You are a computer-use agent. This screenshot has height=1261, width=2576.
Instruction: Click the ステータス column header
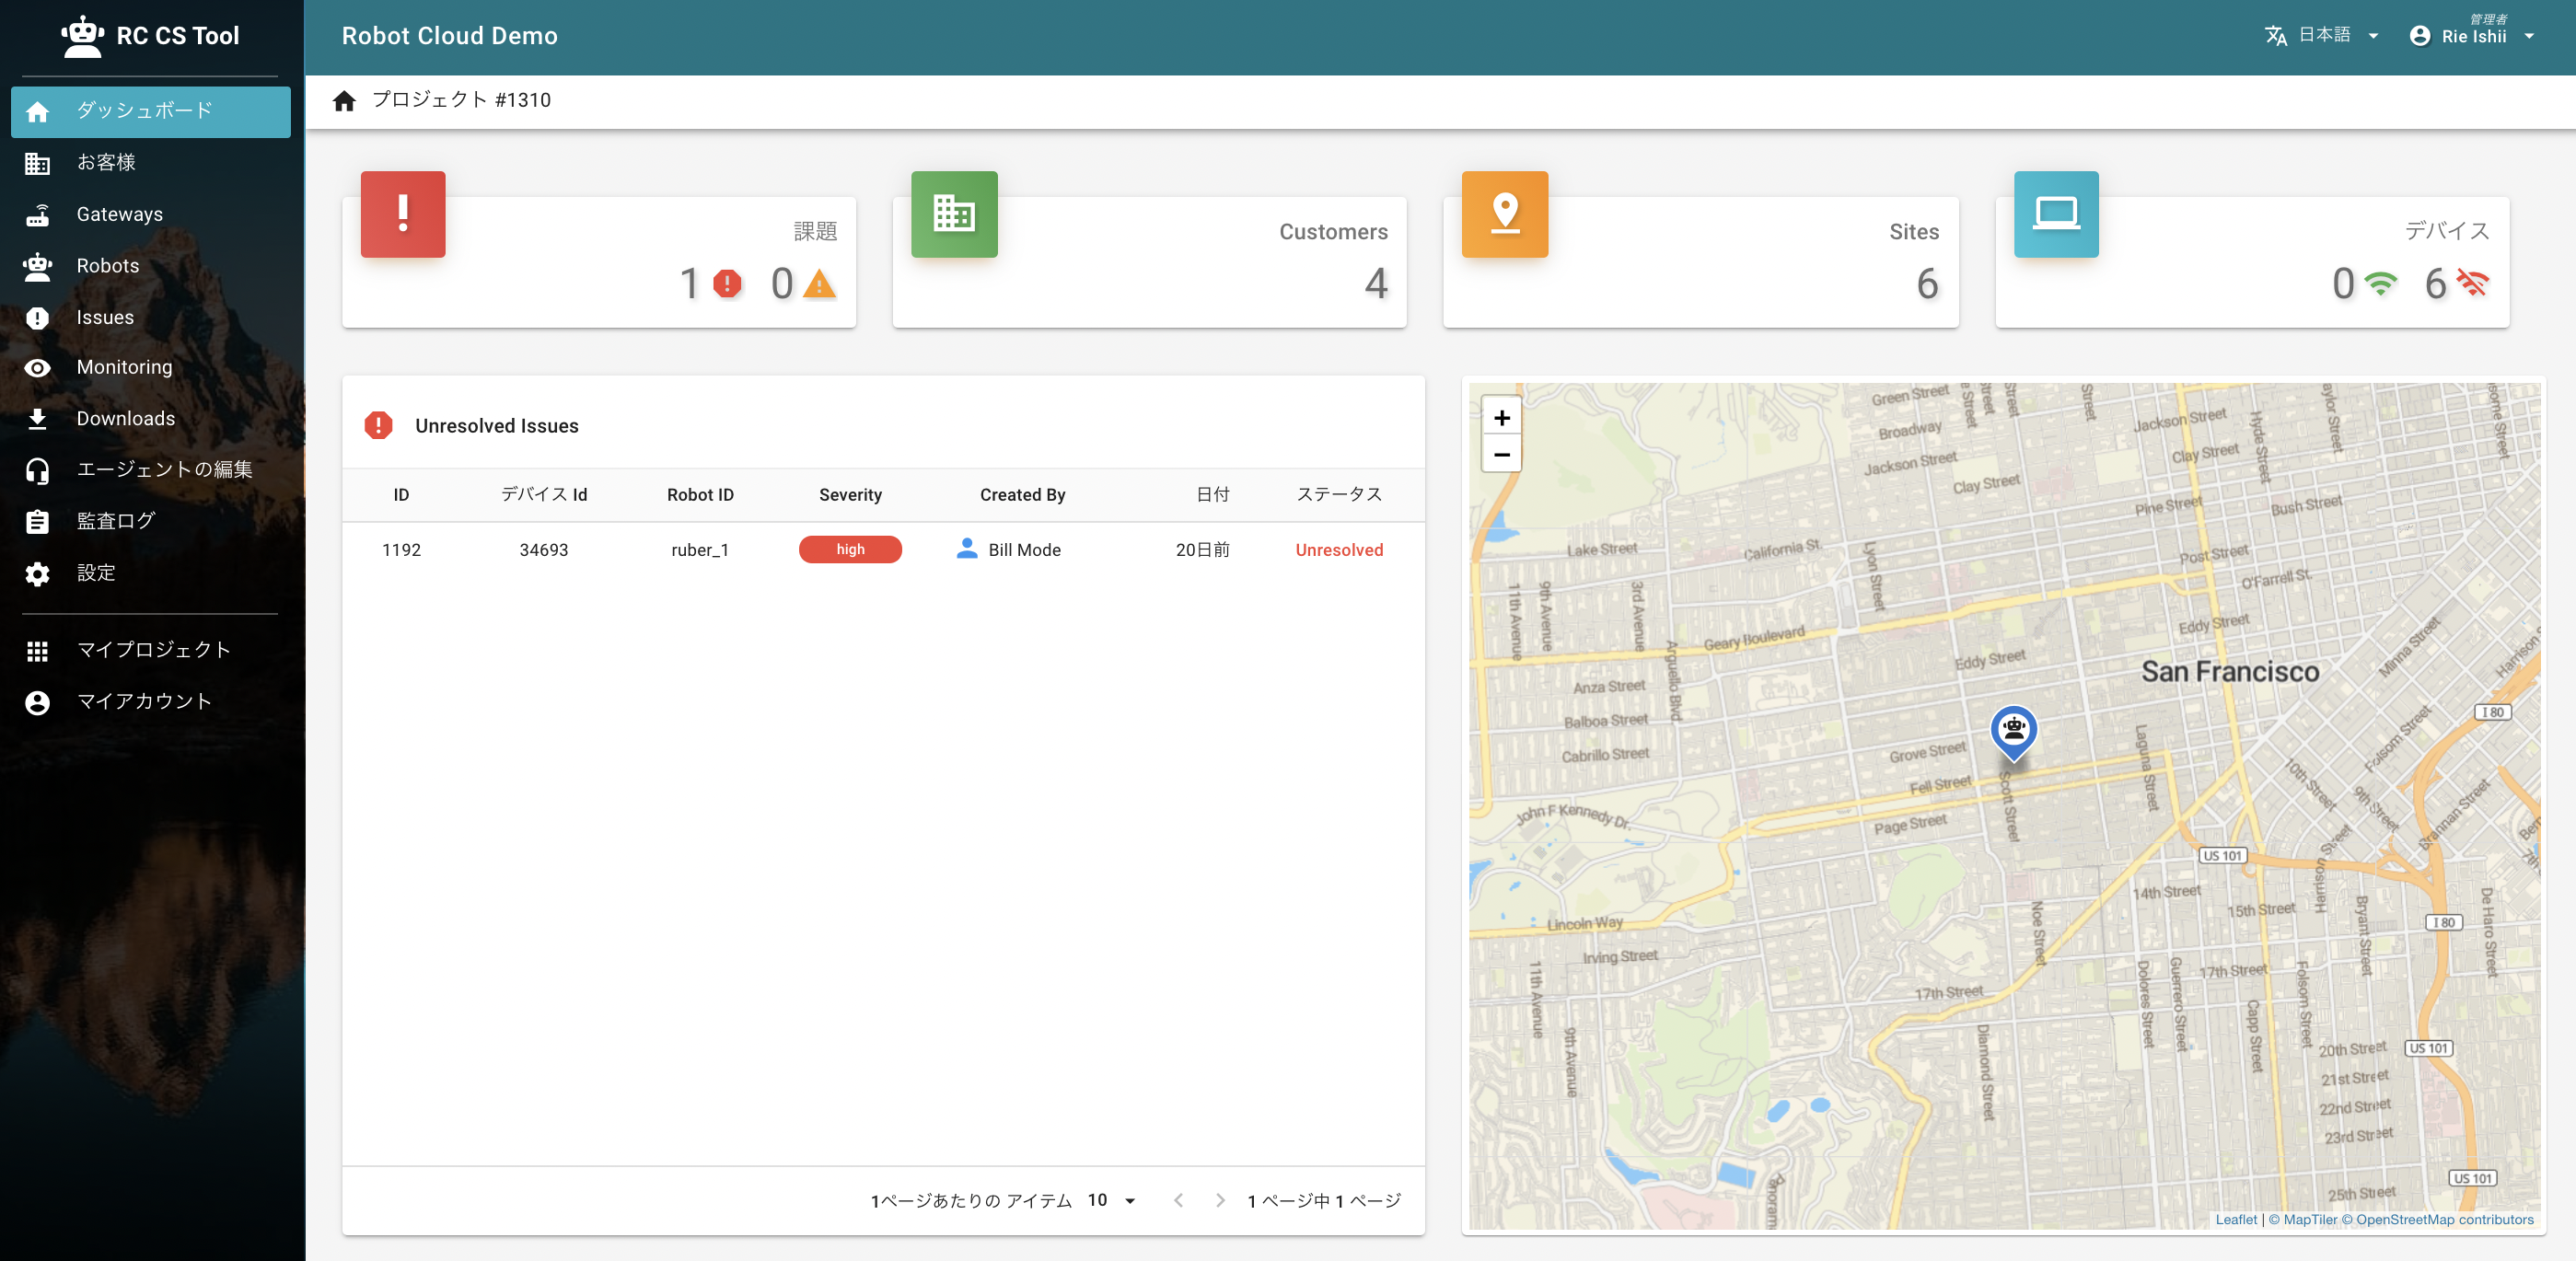(1339, 495)
